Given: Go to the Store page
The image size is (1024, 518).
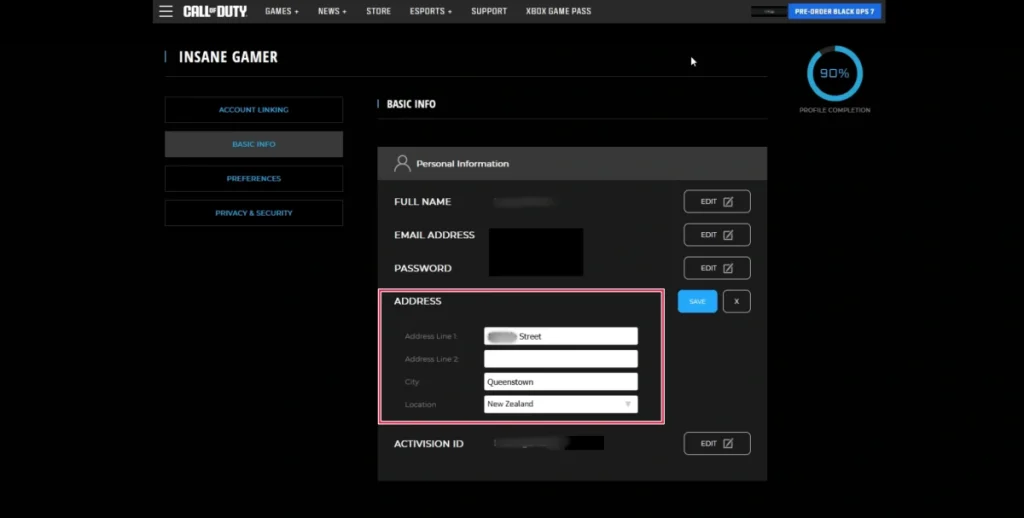Looking at the screenshot, I should [x=378, y=11].
